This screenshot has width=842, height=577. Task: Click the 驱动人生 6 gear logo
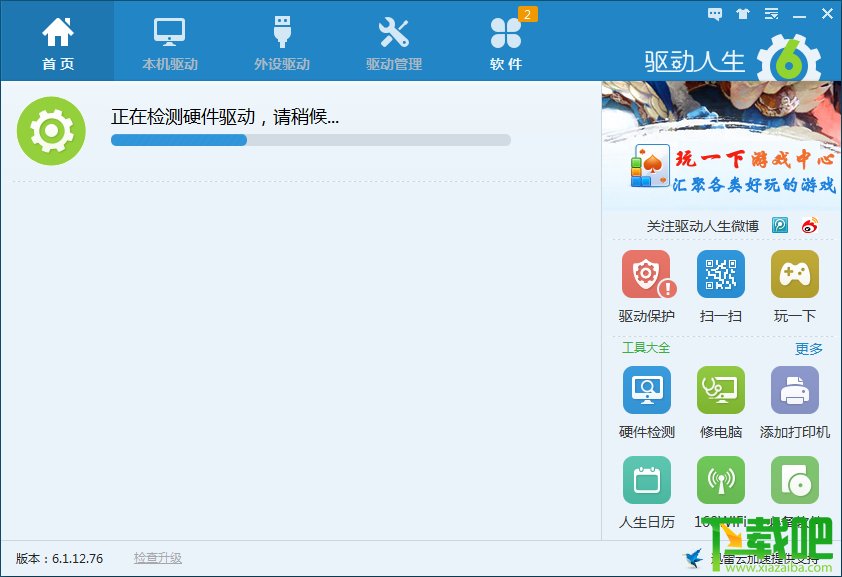click(x=789, y=59)
